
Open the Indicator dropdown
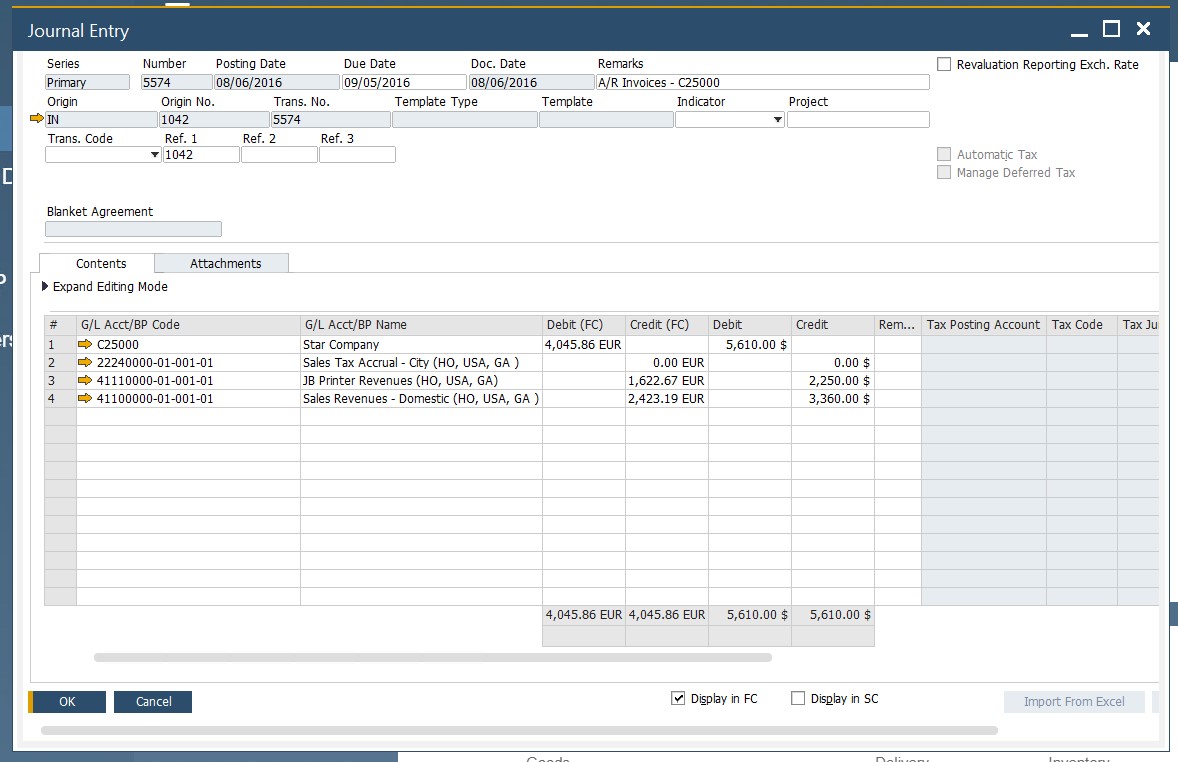778,120
